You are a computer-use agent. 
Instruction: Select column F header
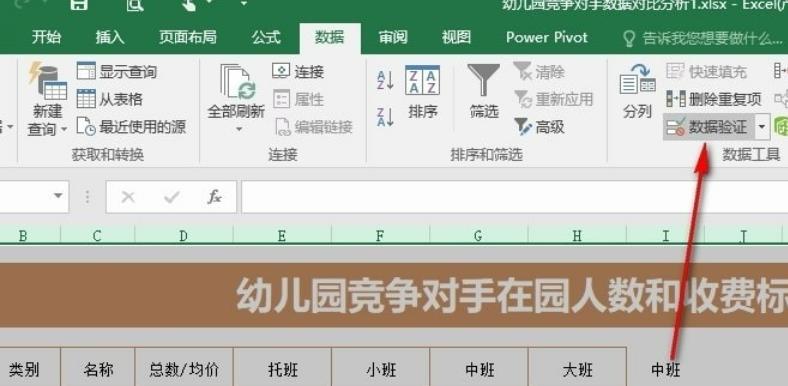[x=380, y=235]
